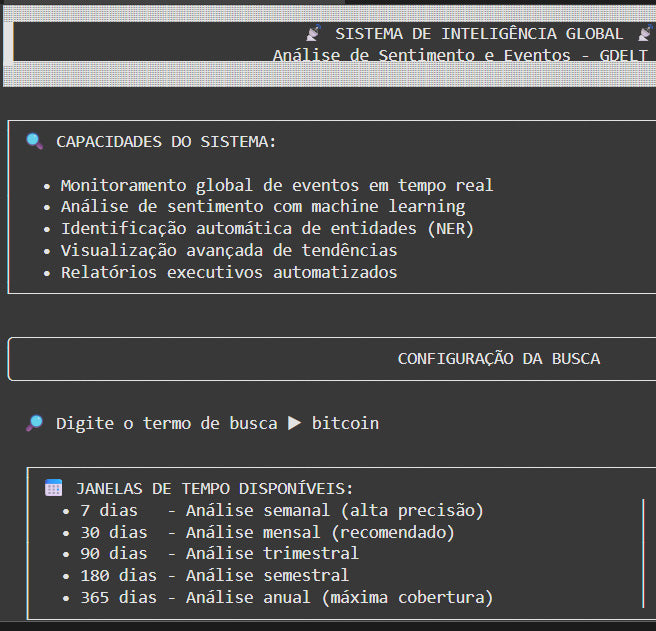The width and height of the screenshot is (656, 631).
Task: Click the 365 dias Análise anual line
Action: click(x=287, y=597)
